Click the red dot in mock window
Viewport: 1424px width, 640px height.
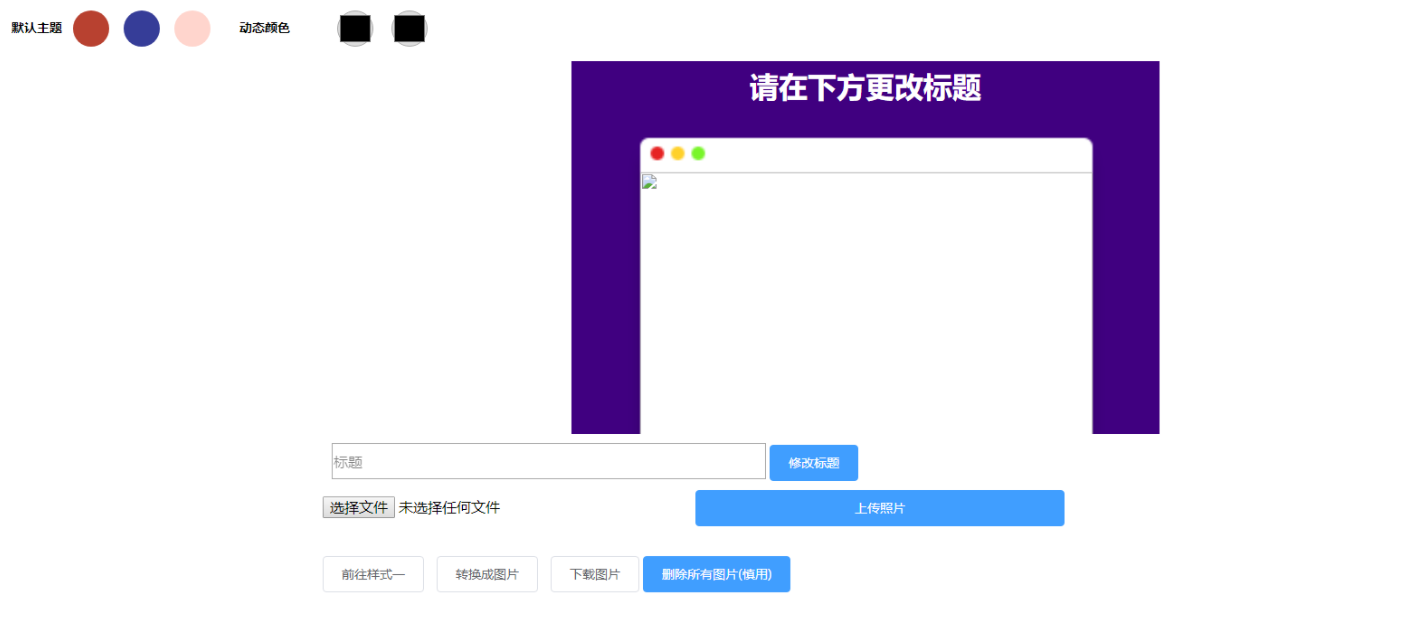point(657,153)
